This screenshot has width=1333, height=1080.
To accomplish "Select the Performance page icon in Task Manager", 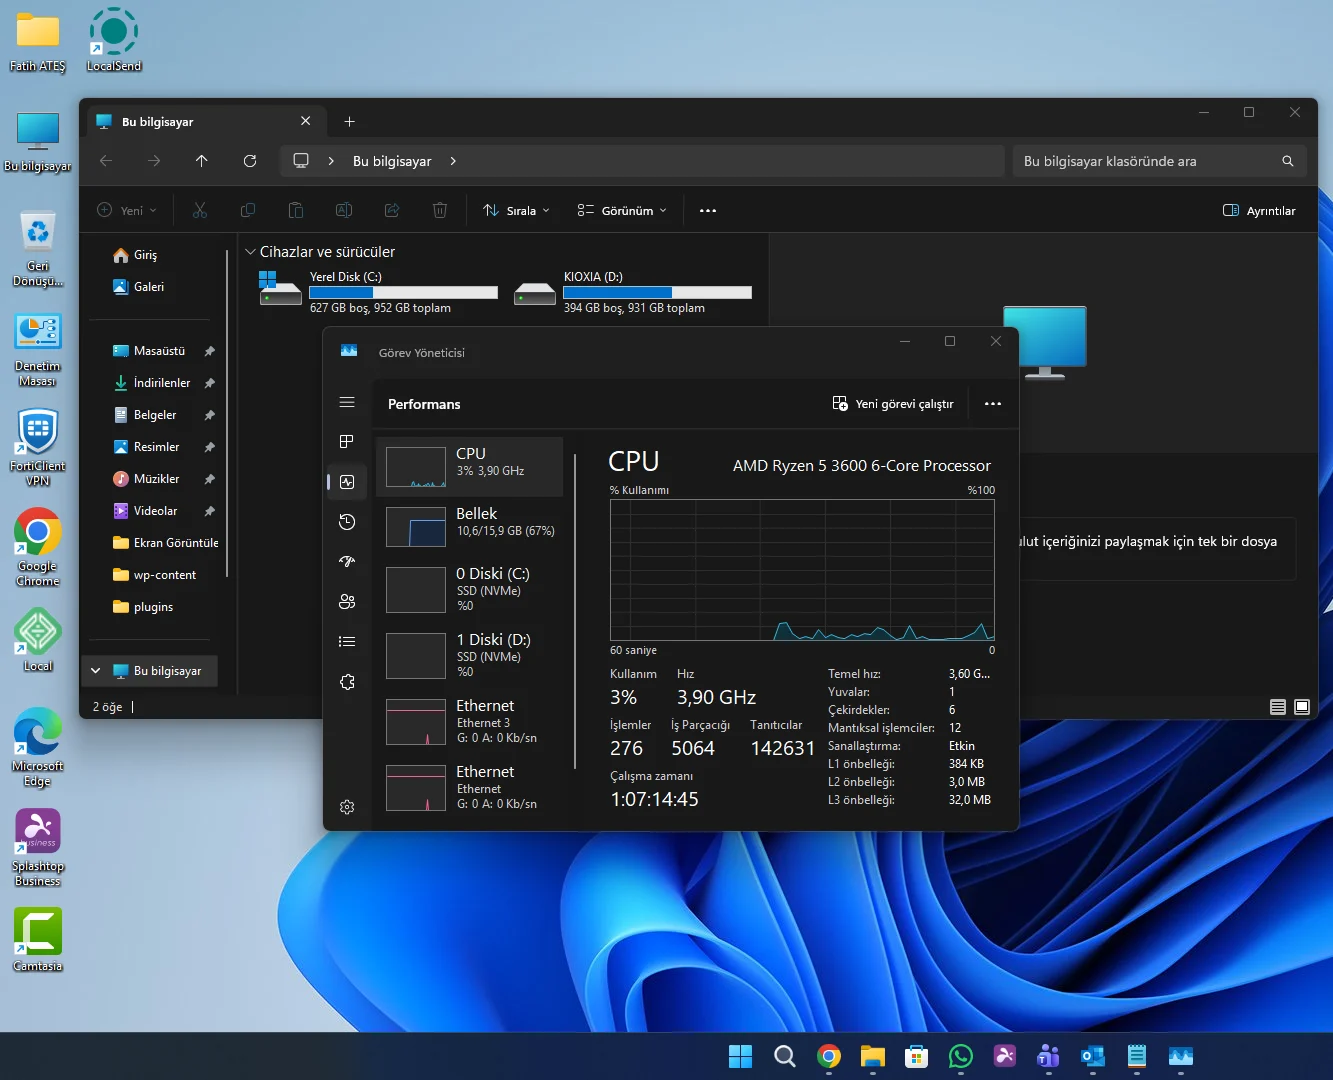I will pyautogui.click(x=347, y=482).
